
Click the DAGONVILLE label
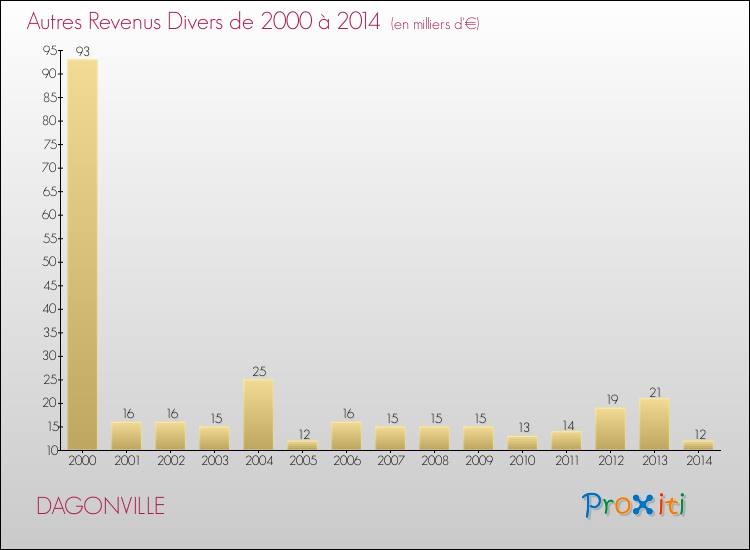coord(100,506)
